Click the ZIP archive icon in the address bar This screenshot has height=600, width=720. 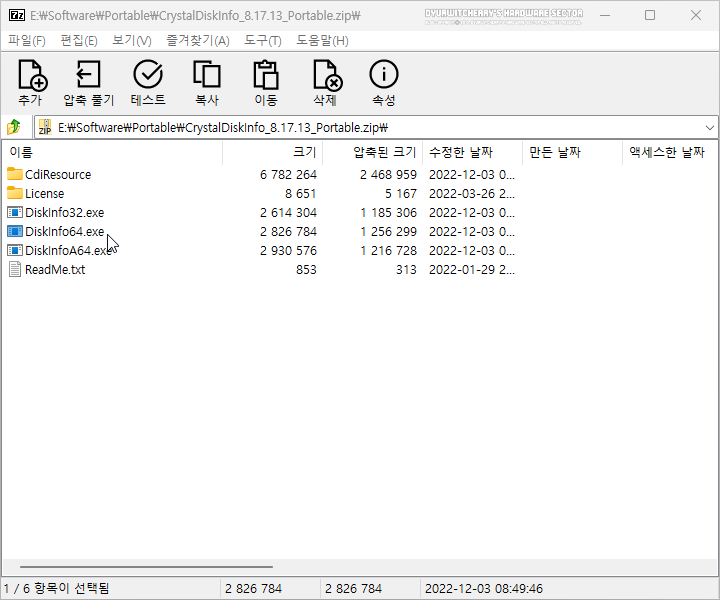point(45,127)
